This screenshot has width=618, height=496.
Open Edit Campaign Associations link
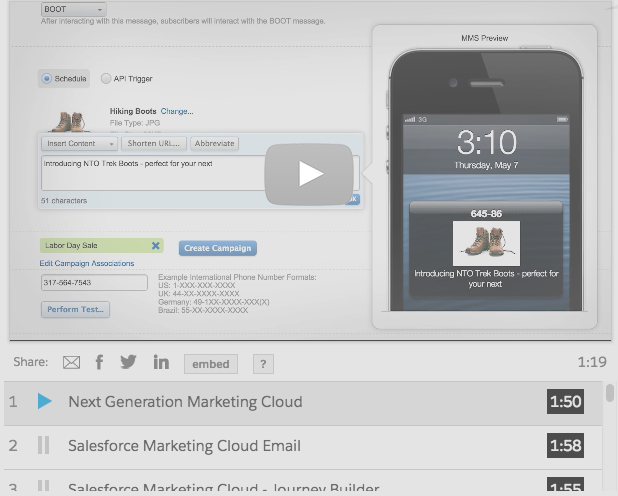[x=87, y=263]
